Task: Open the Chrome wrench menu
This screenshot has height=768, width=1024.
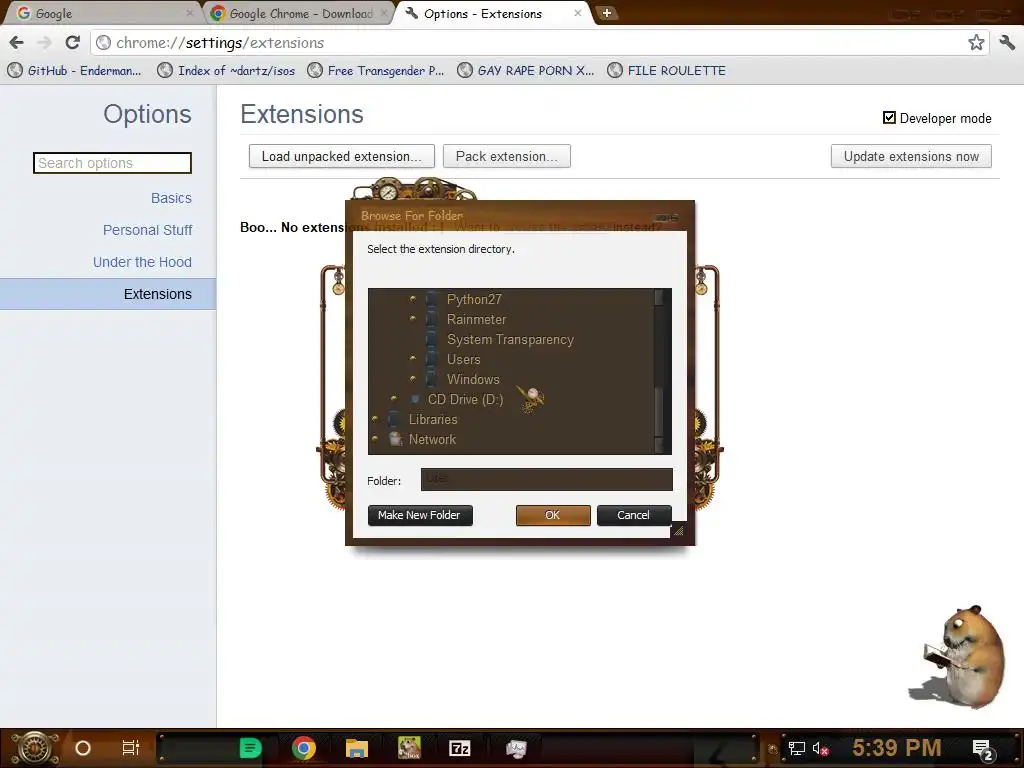Action: [x=1007, y=43]
